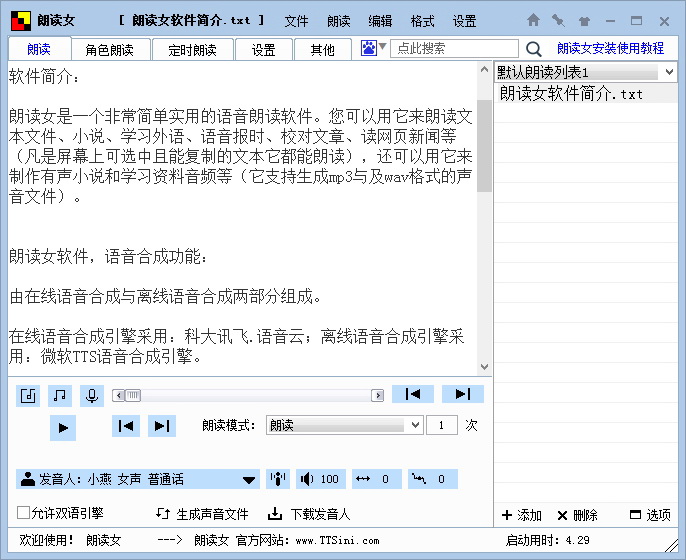Open the skin (shirt) icon
This screenshot has height=560, width=686.
click(x=584, y=21)
